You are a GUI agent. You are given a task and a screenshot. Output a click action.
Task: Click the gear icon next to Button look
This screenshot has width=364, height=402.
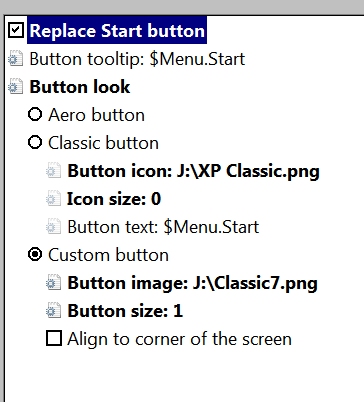[16, 87]
